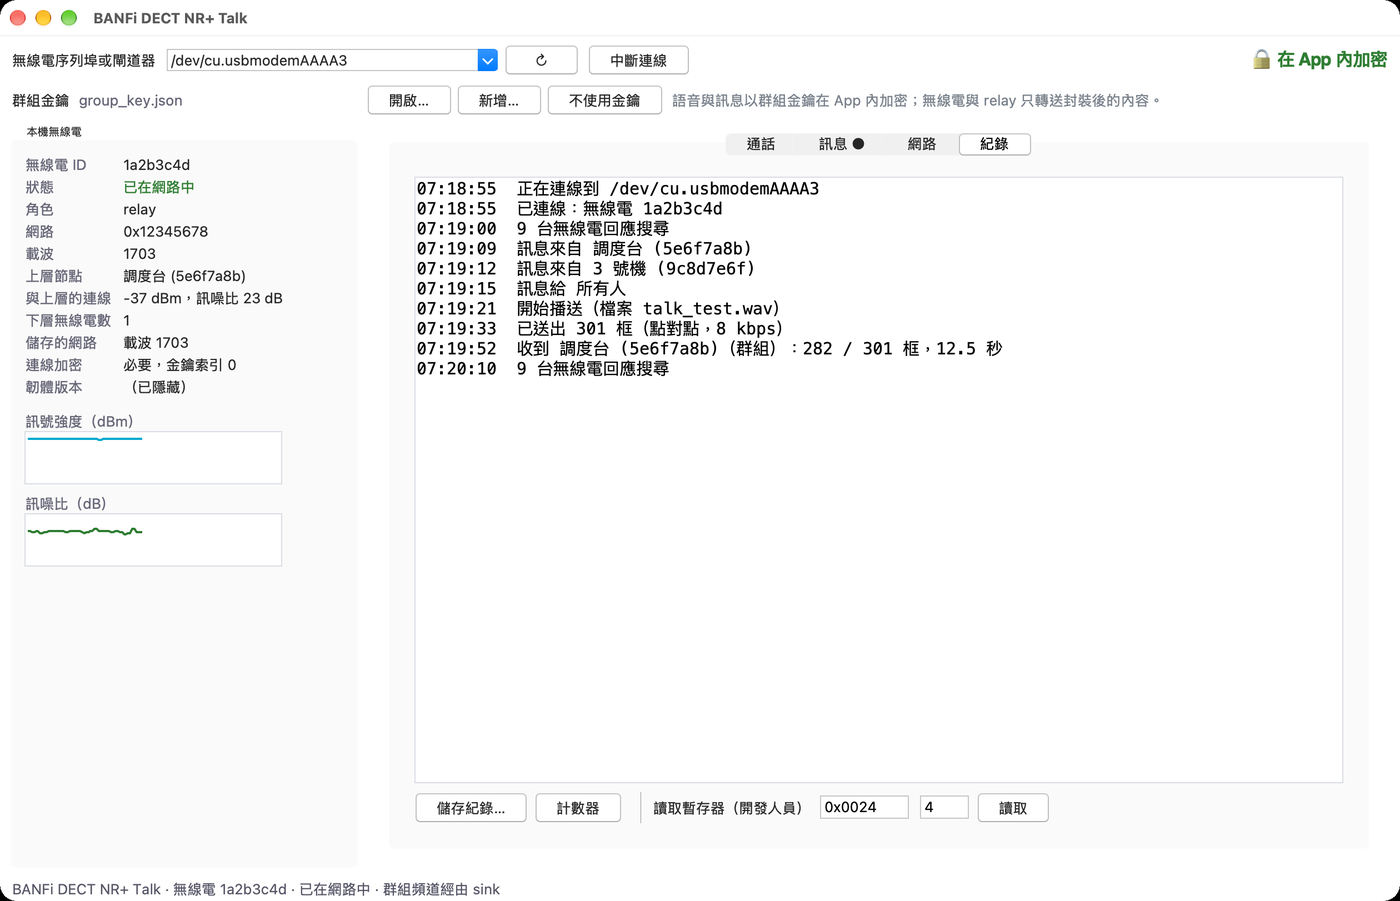Switch to the 通話 tab

click(761, 144)
